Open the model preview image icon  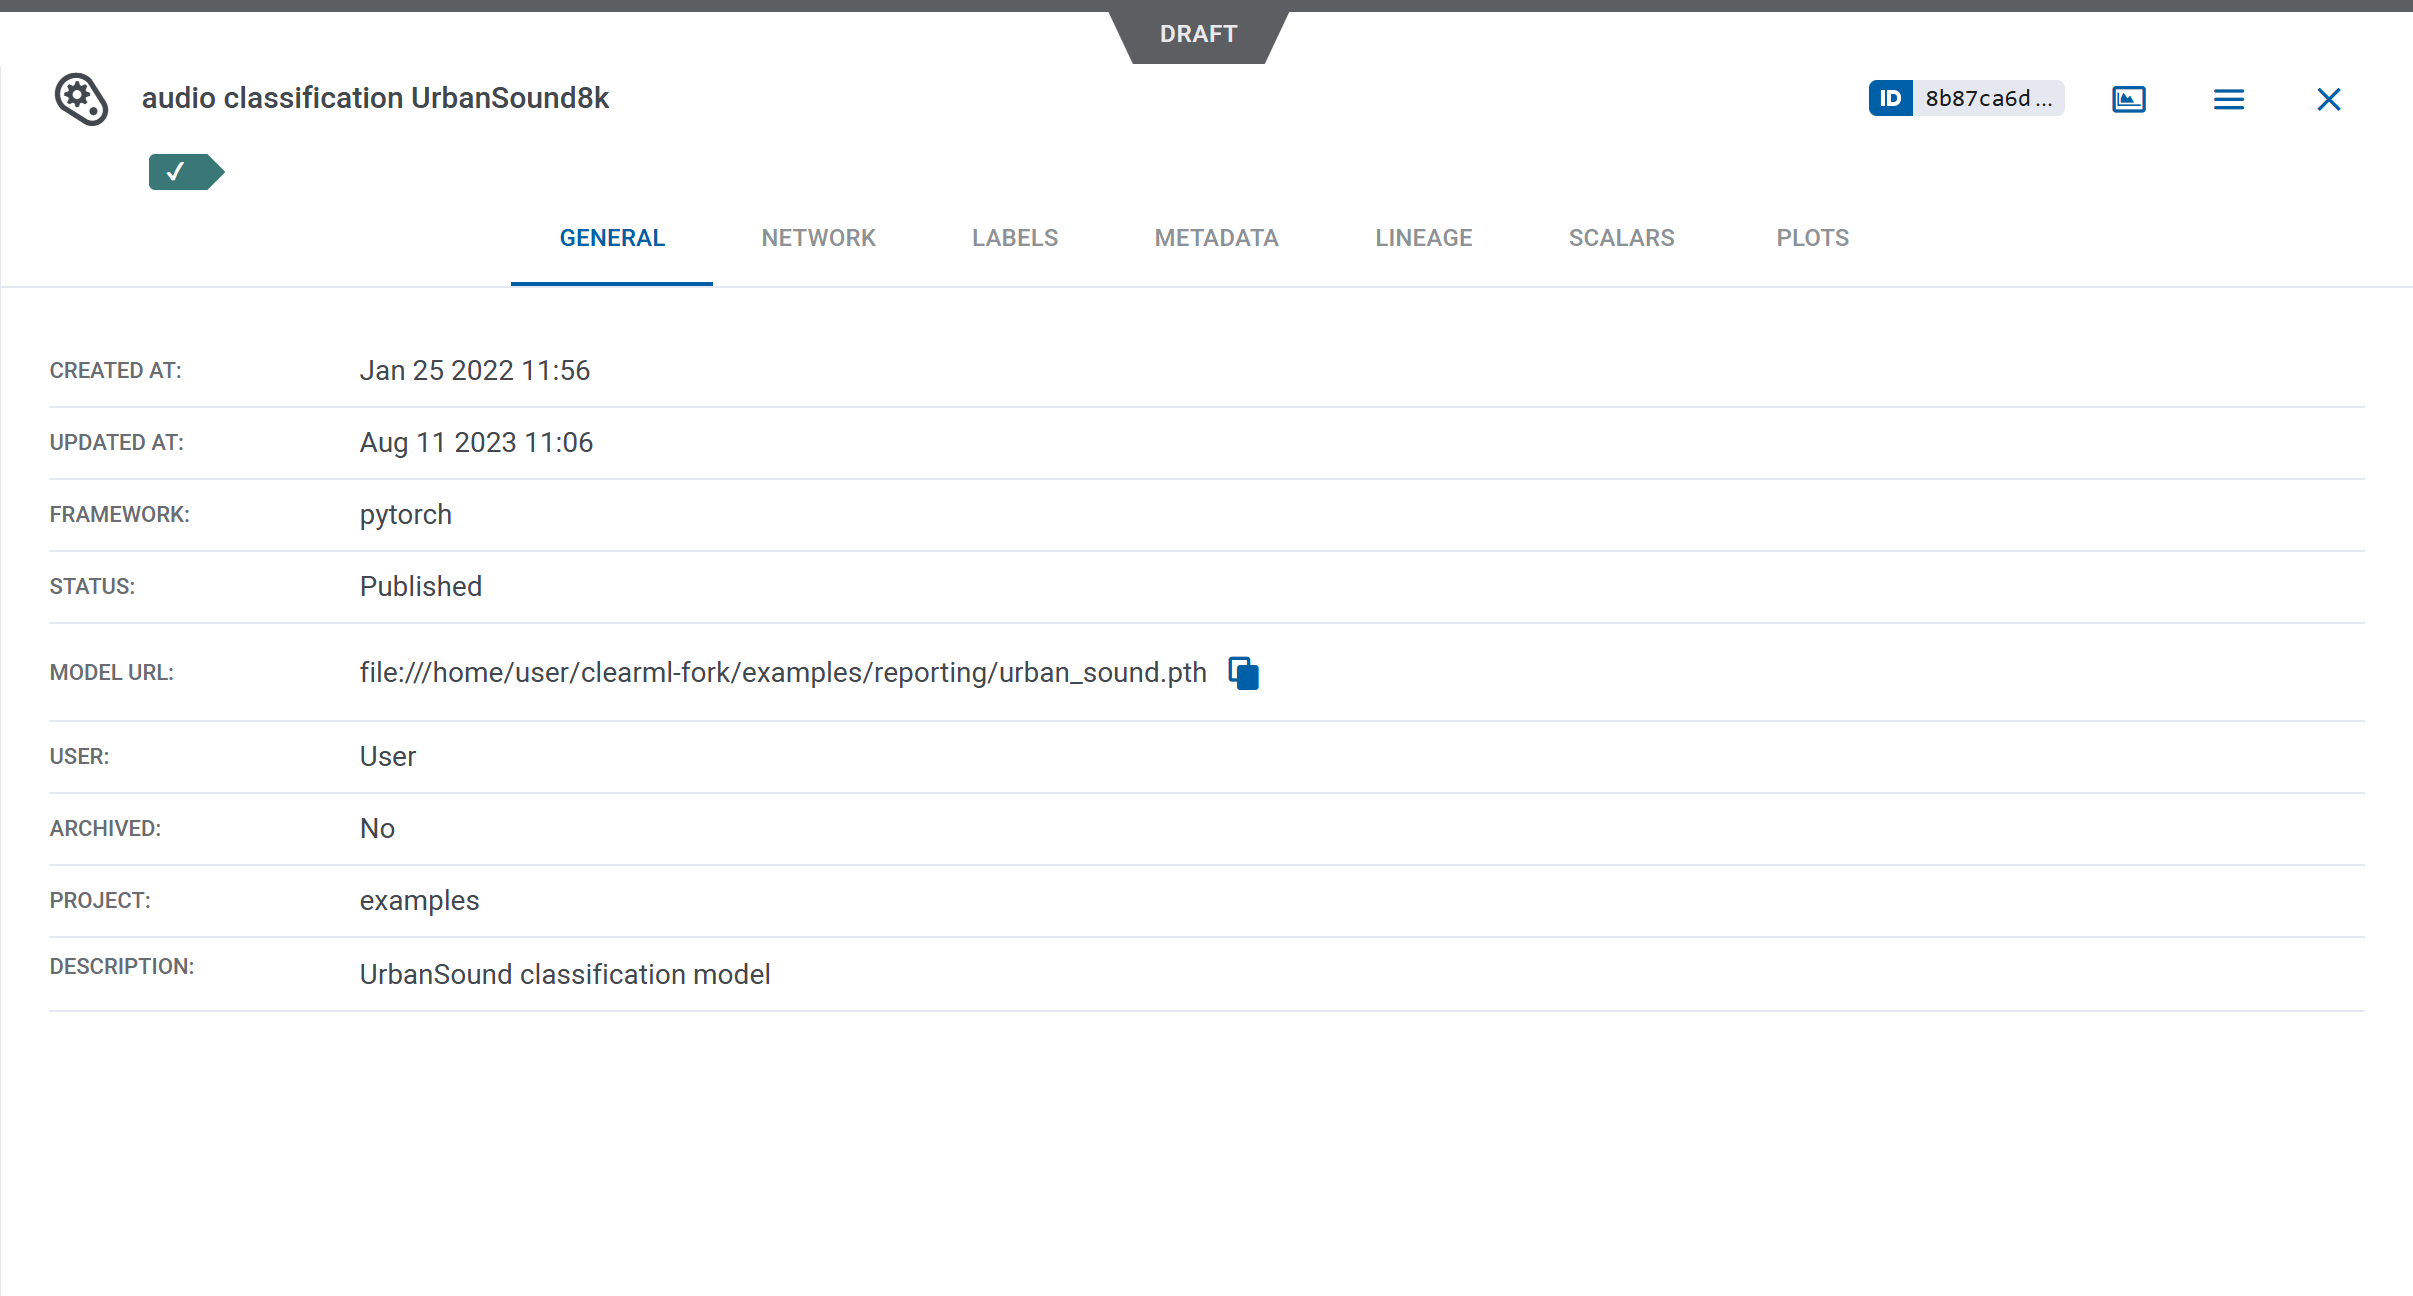[x=2128, y=99]
